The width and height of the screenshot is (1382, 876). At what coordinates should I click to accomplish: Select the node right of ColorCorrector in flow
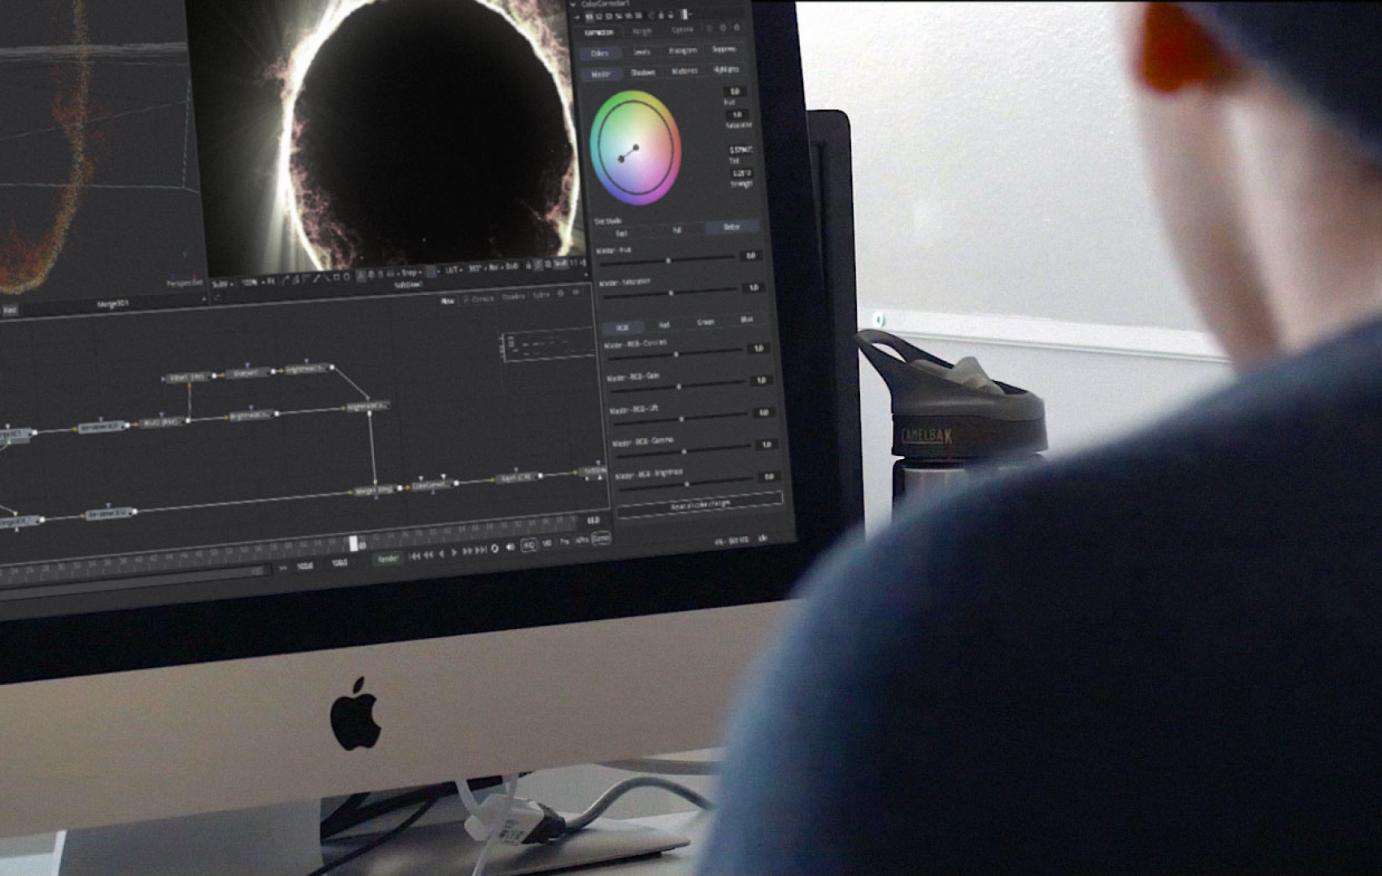point(518,478)
